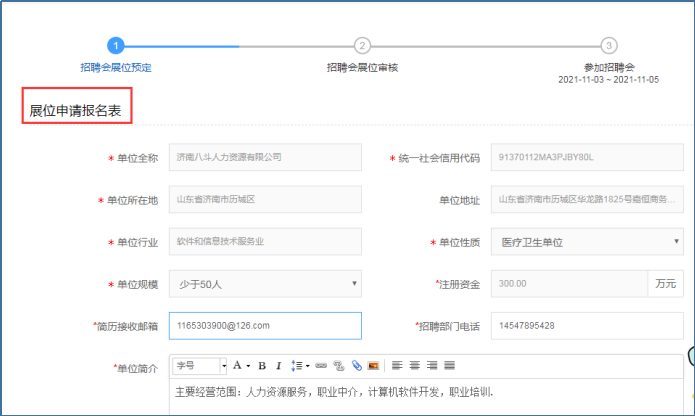
Task: Select step 3 参加招聘会
Action: [x=608, y=46]
